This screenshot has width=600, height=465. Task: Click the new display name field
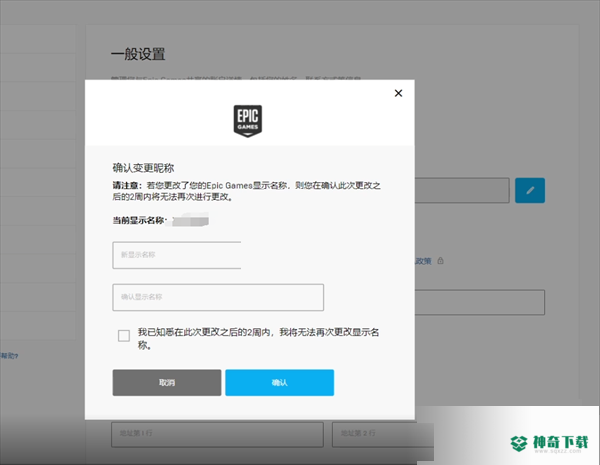[x=177, y=255]
